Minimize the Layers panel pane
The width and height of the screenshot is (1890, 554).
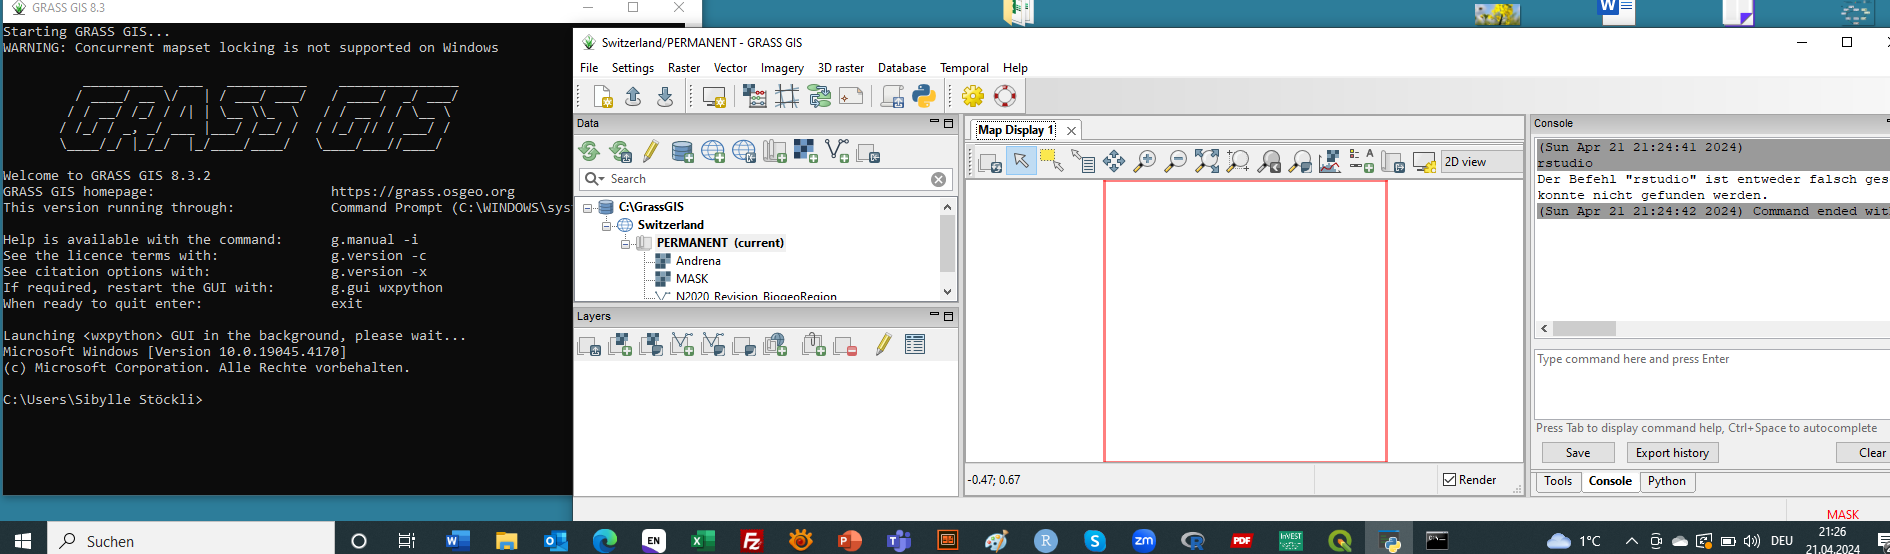click(x=934, y=316)
